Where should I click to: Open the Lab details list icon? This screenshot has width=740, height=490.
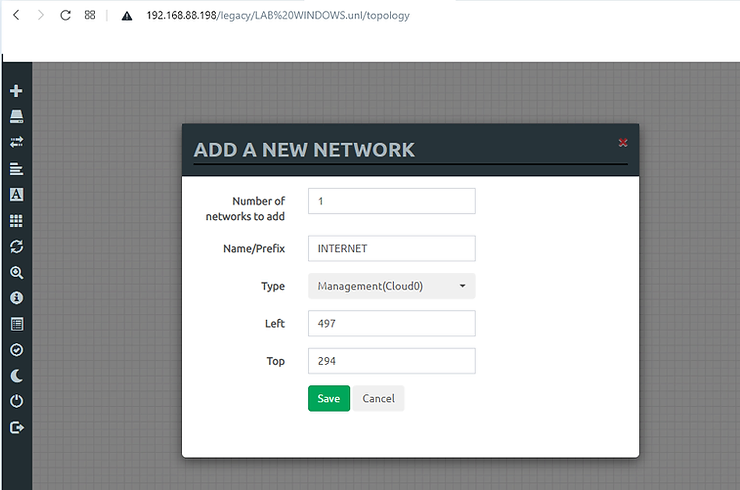pos(17,324)
